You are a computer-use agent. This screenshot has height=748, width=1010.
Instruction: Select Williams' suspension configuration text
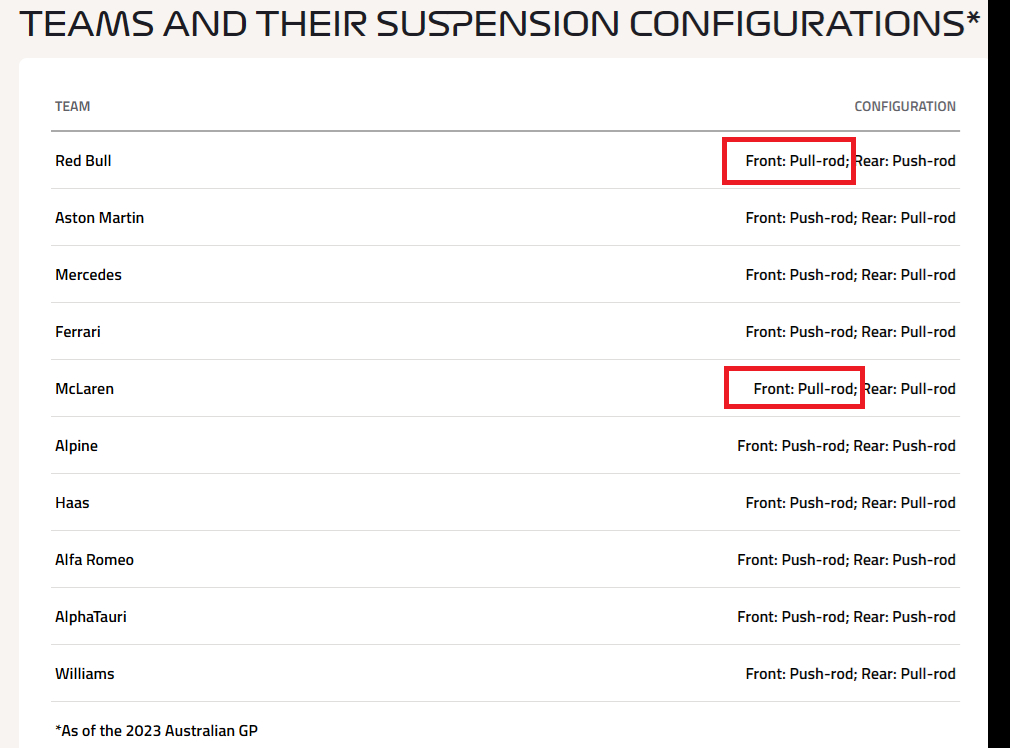pyautogui.click(x=850, y=673)
